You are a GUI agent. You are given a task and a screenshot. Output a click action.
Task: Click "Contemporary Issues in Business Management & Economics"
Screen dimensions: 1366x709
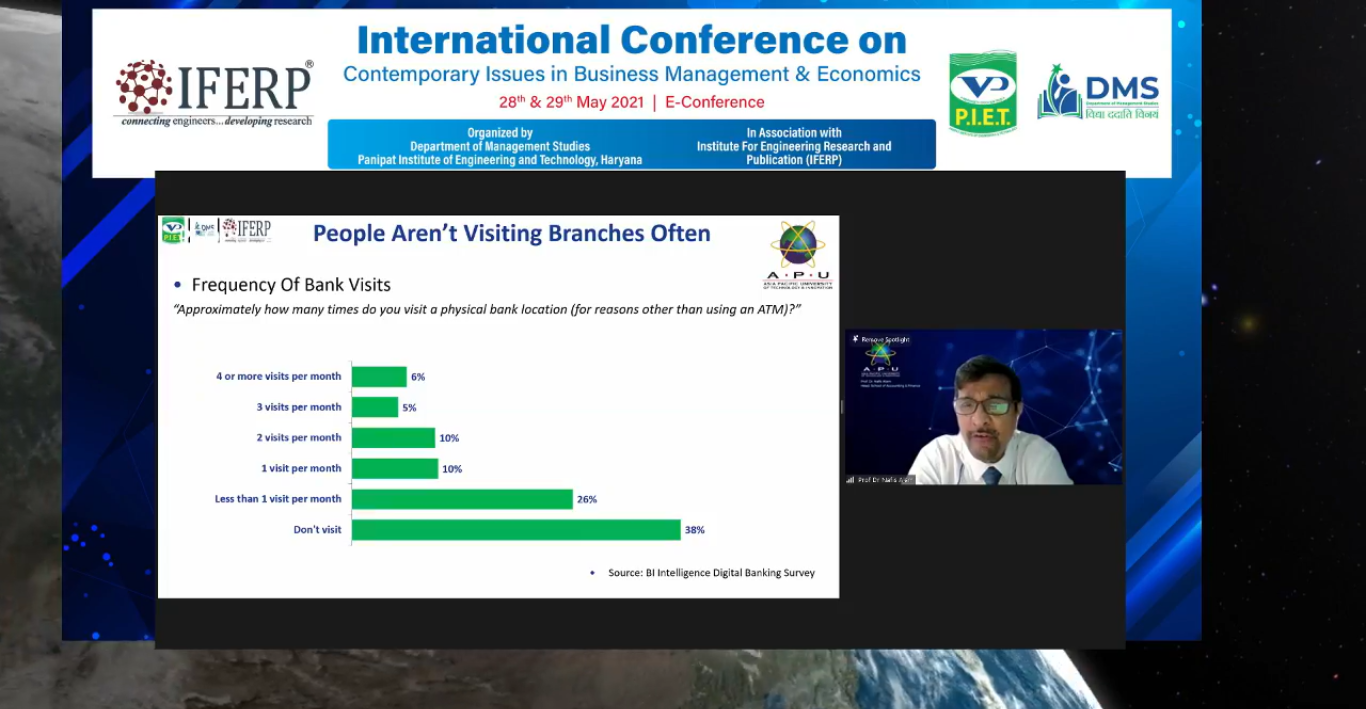(632, 74)
